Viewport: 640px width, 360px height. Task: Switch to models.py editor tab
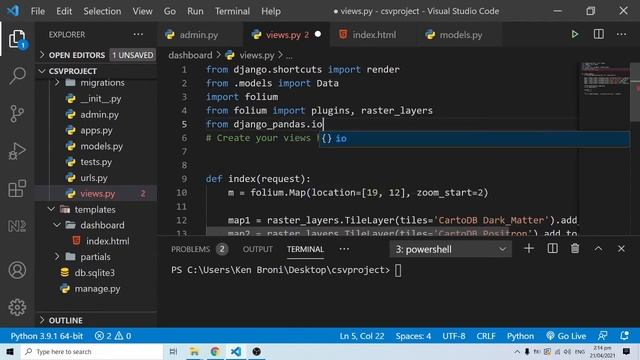(x=460, y=35)
